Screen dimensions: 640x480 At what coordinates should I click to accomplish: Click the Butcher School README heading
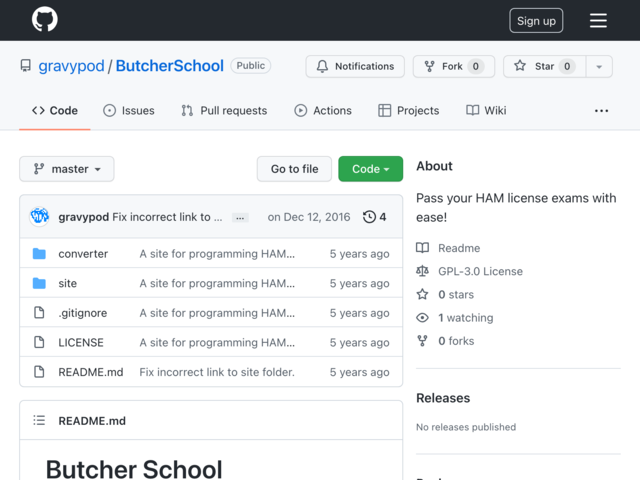click(134, 469)
